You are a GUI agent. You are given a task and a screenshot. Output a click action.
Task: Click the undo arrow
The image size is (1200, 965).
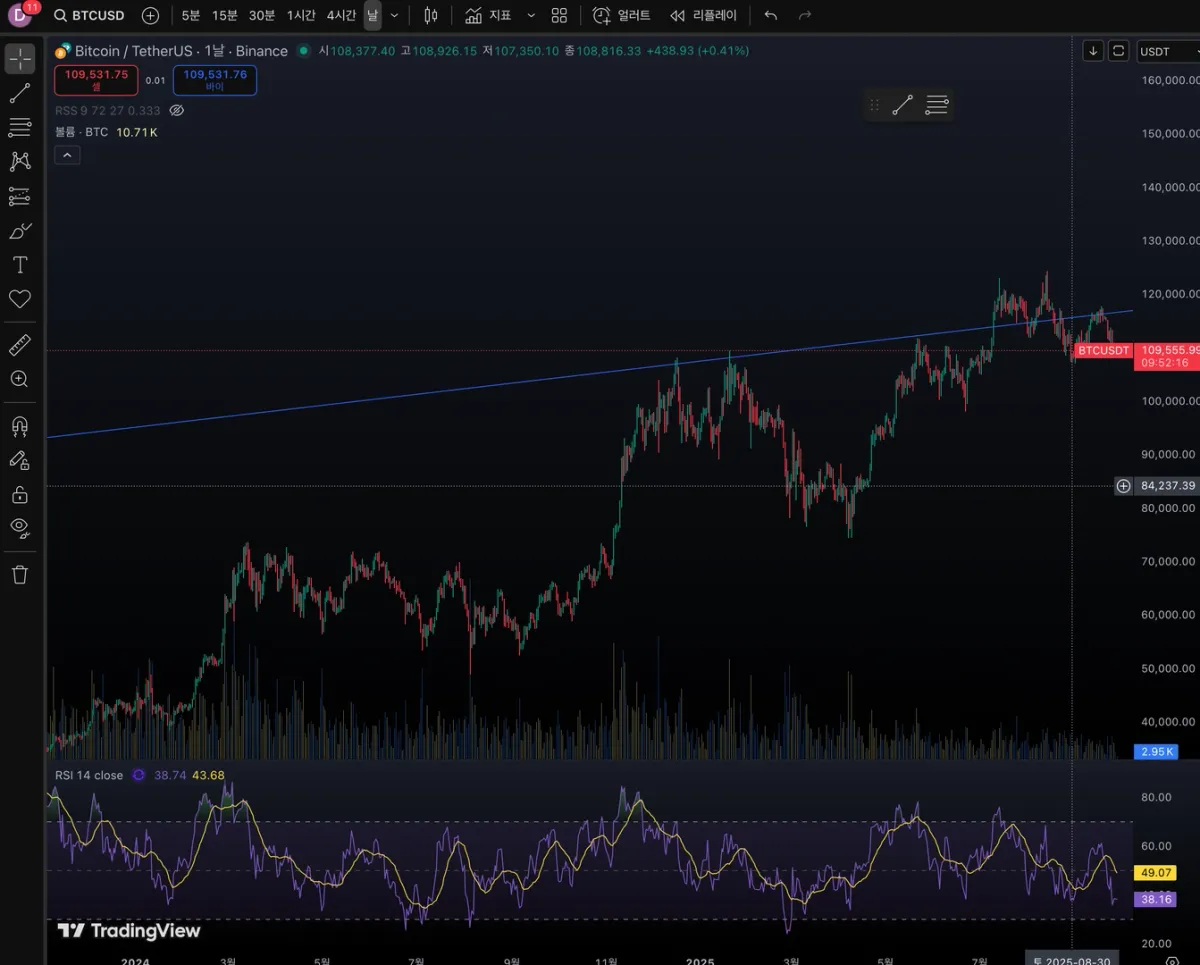tap(770, 15)
